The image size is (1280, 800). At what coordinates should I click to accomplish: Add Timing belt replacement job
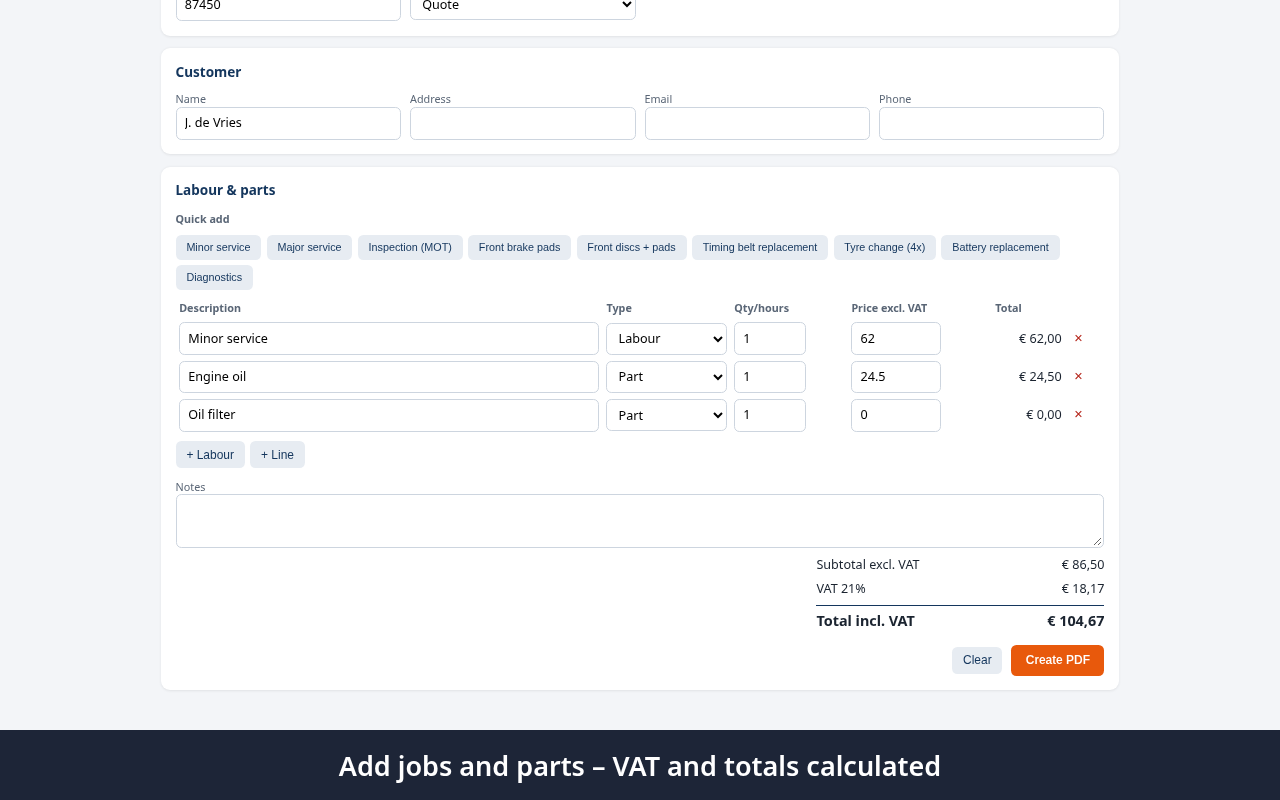tap(760, 247)
